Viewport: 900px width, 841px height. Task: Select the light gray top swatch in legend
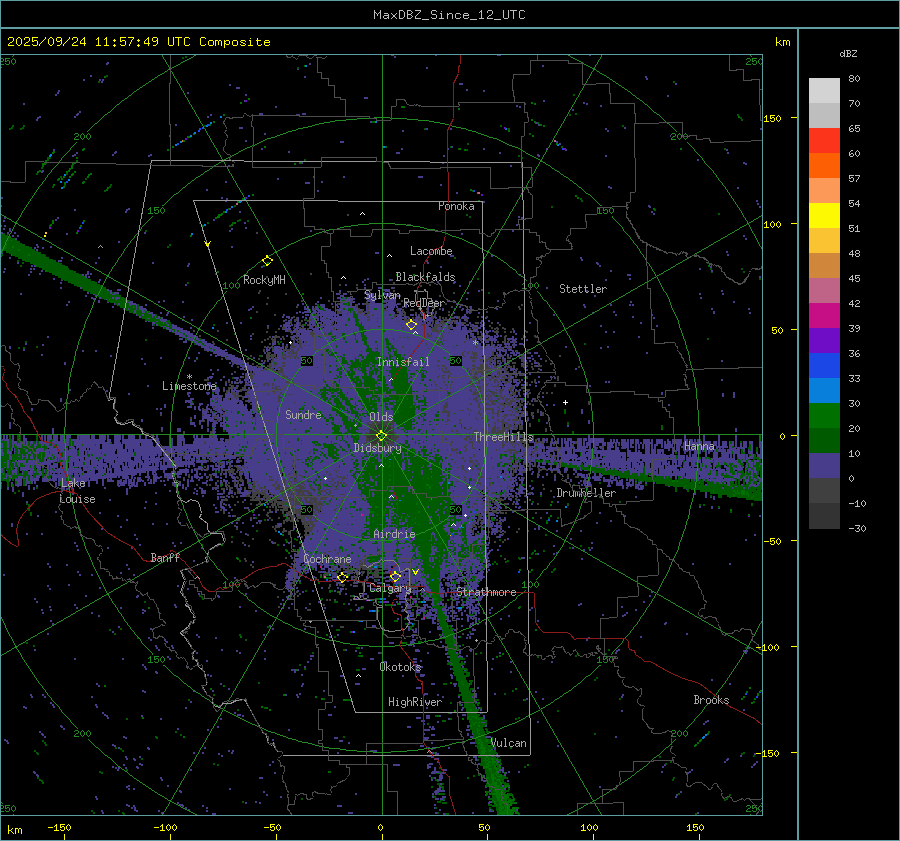[824, 90]
